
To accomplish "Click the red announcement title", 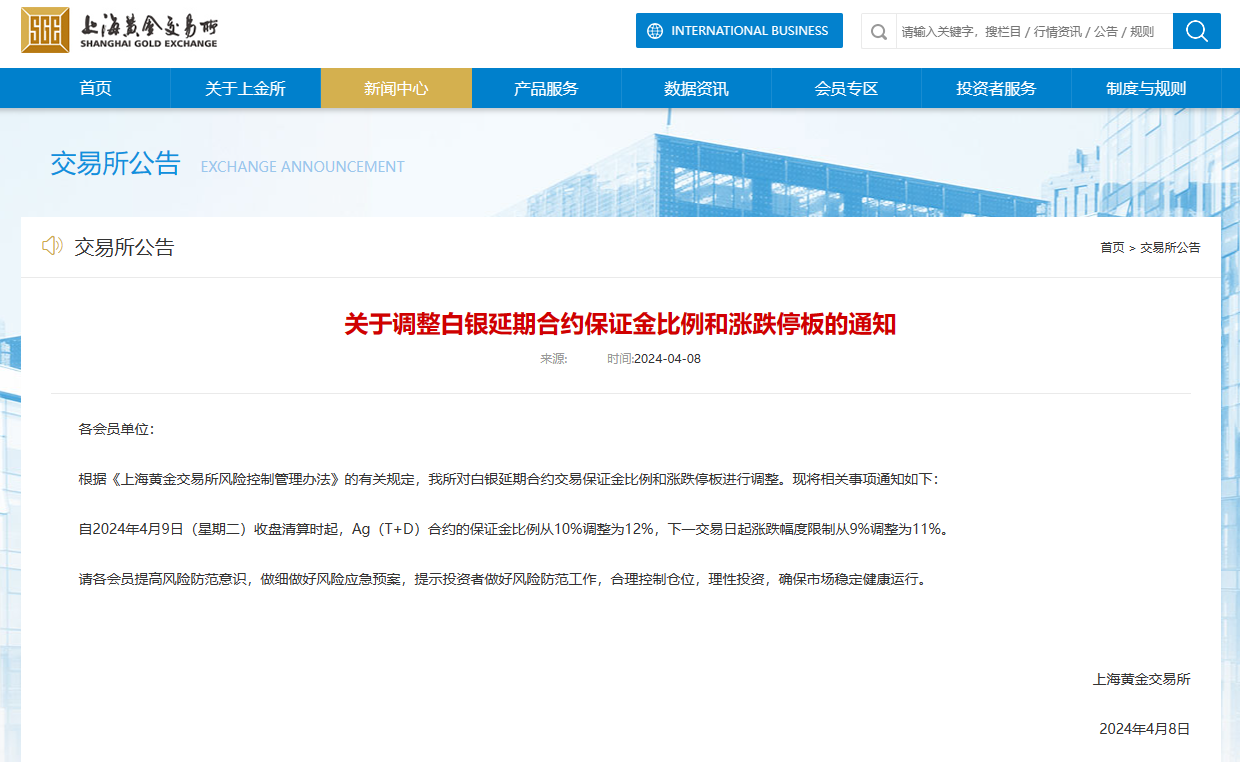I will pos(620,324).
